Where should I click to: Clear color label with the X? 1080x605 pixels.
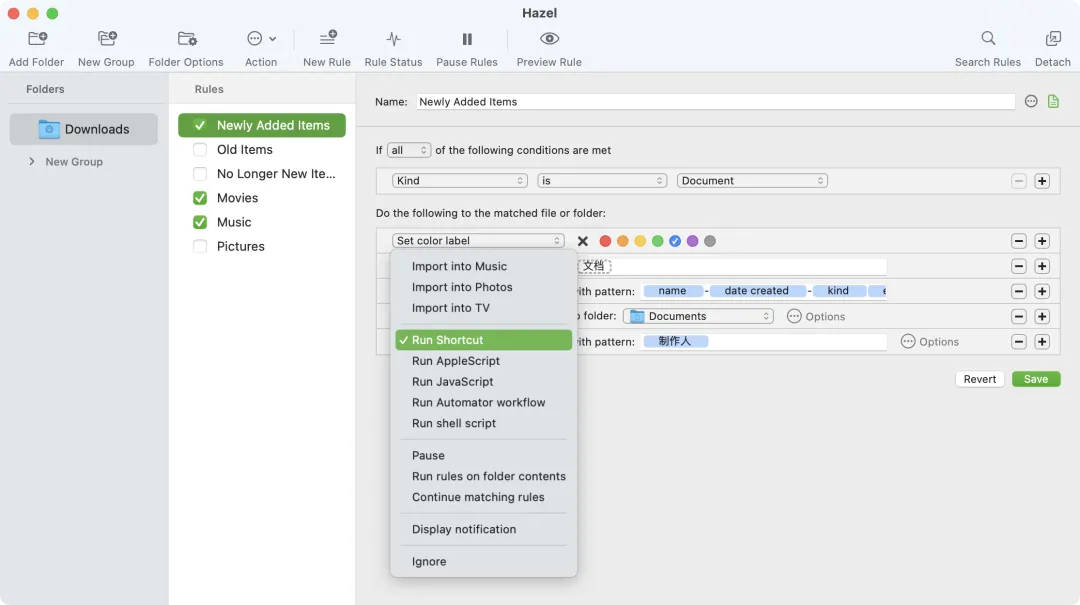pyautogui.click(x=583, y=241)
